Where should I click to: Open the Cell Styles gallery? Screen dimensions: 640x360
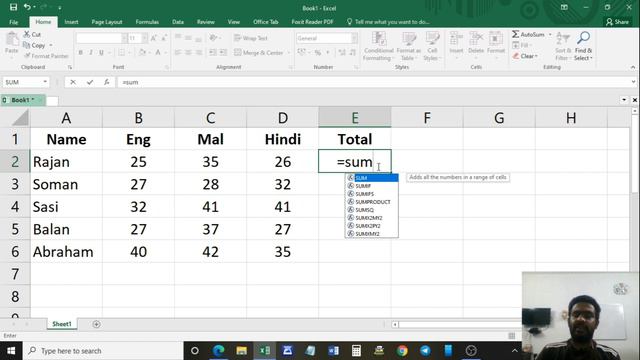(x=432, y=46)
